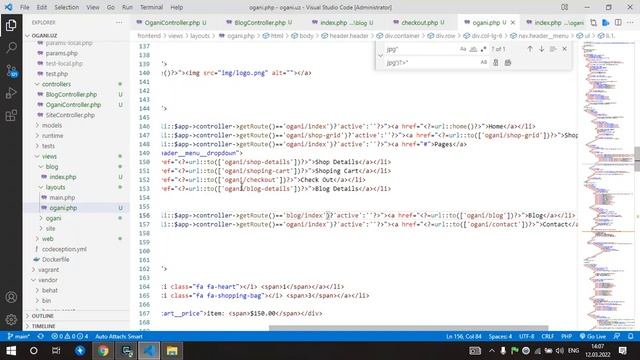Click the Go Live status bar button

592,336
